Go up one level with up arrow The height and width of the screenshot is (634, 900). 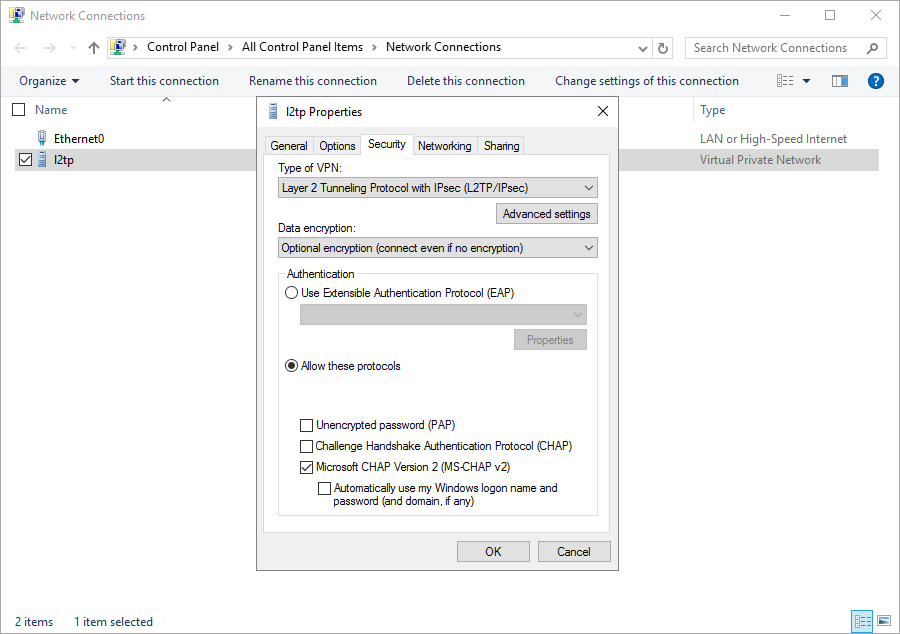pos(94,48)
